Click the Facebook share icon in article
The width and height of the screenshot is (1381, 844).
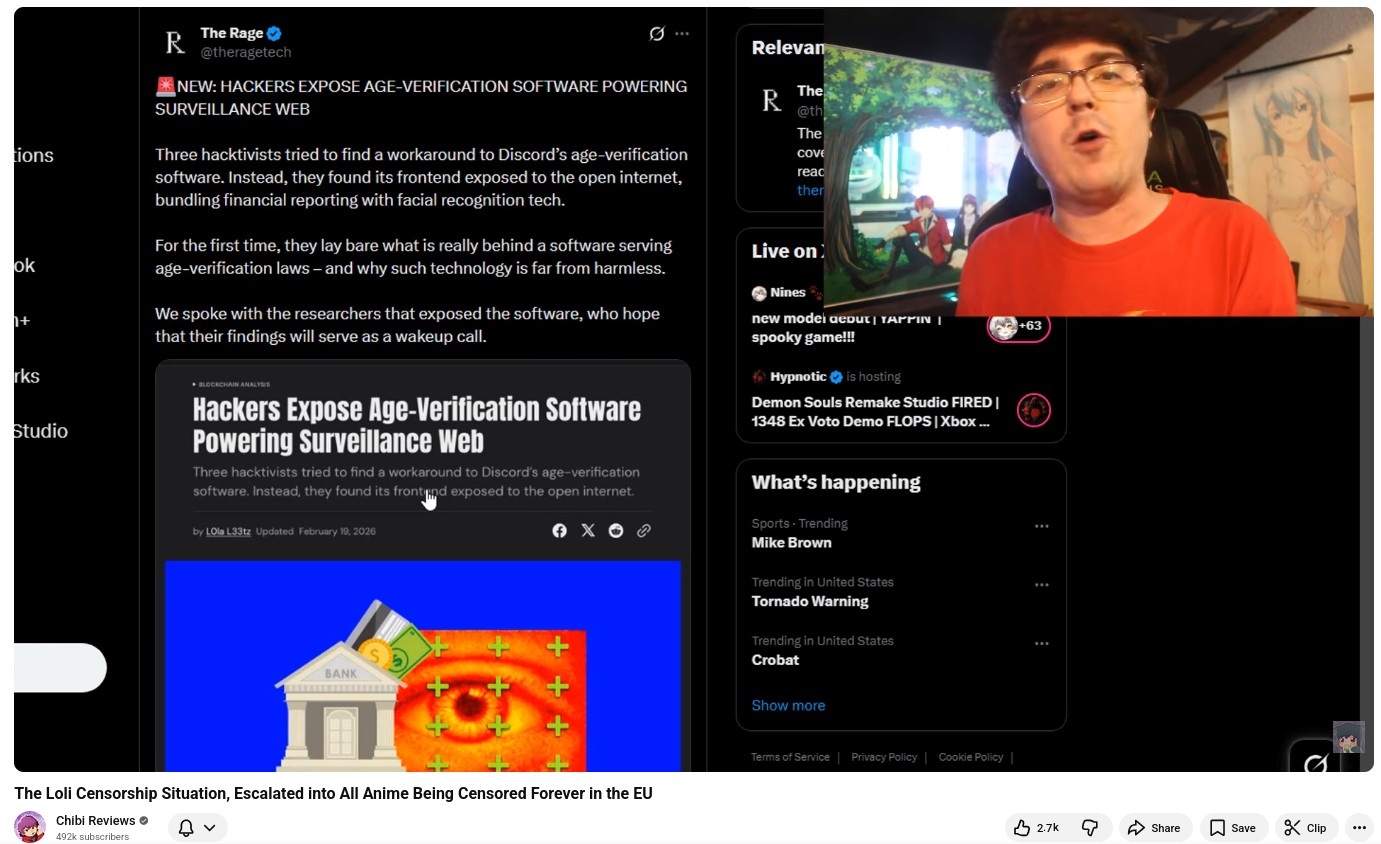coord(559,531)
